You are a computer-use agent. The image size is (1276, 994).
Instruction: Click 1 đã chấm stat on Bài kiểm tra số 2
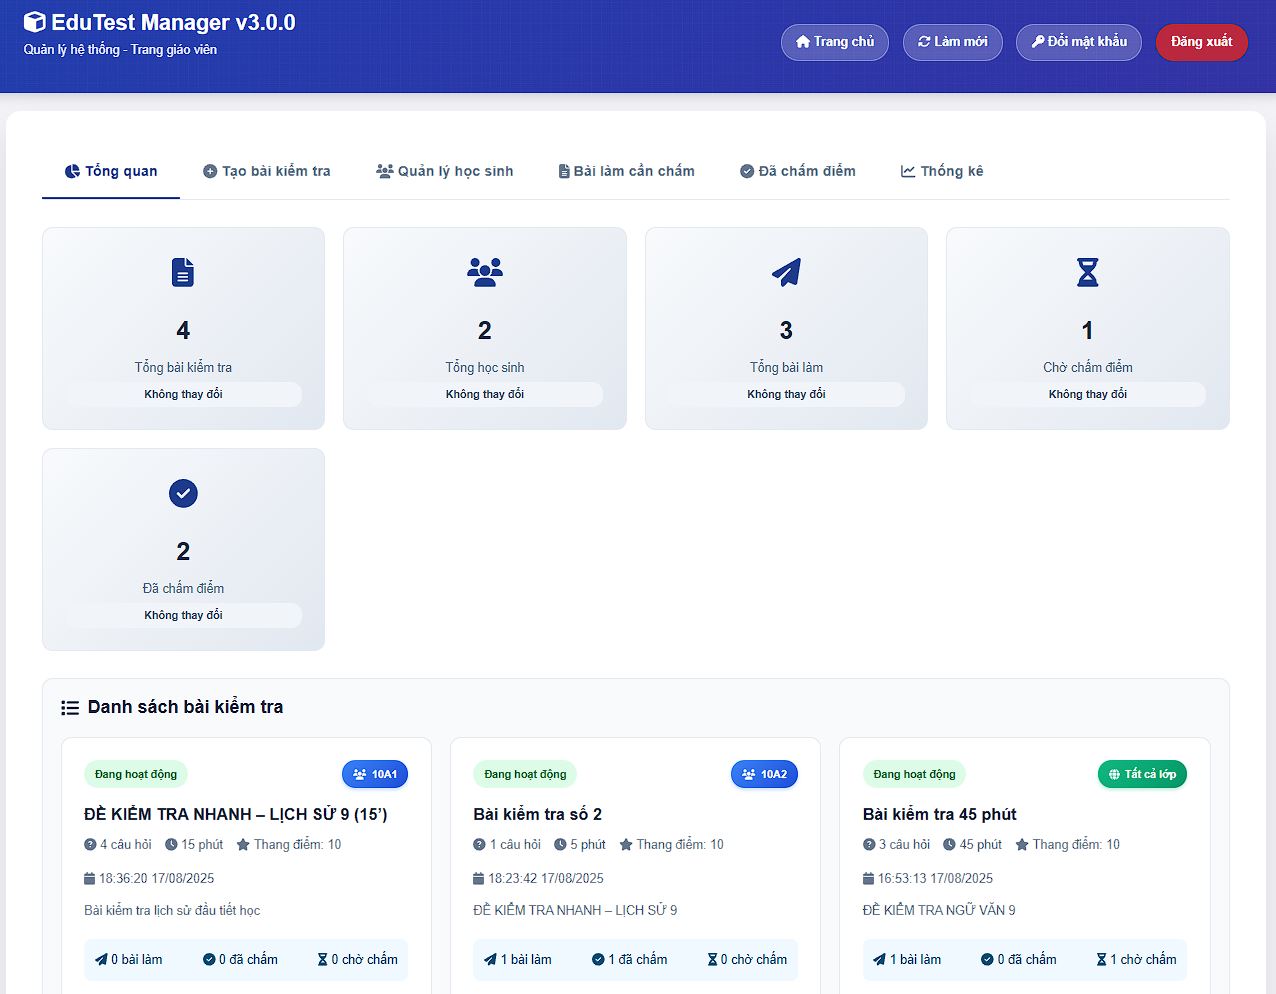pyautogui.click(x=630, y=959)
